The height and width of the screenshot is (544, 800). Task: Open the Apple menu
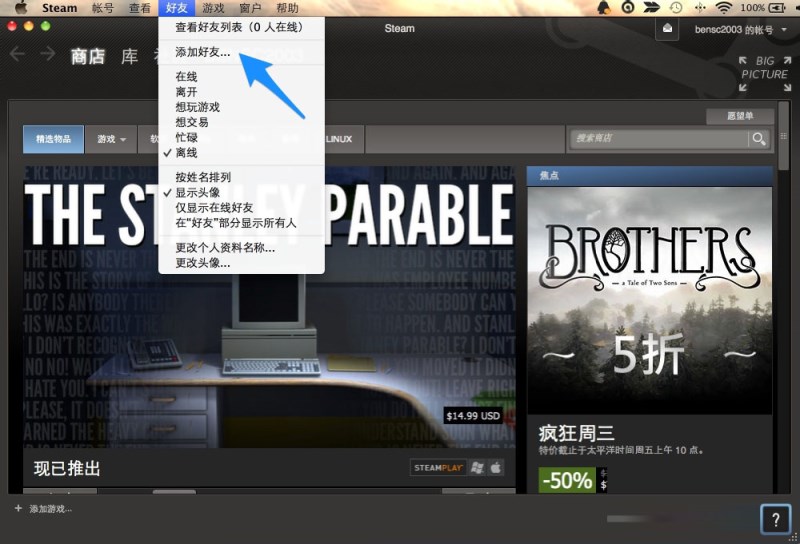pyautogui.click(x=20, y=8)
